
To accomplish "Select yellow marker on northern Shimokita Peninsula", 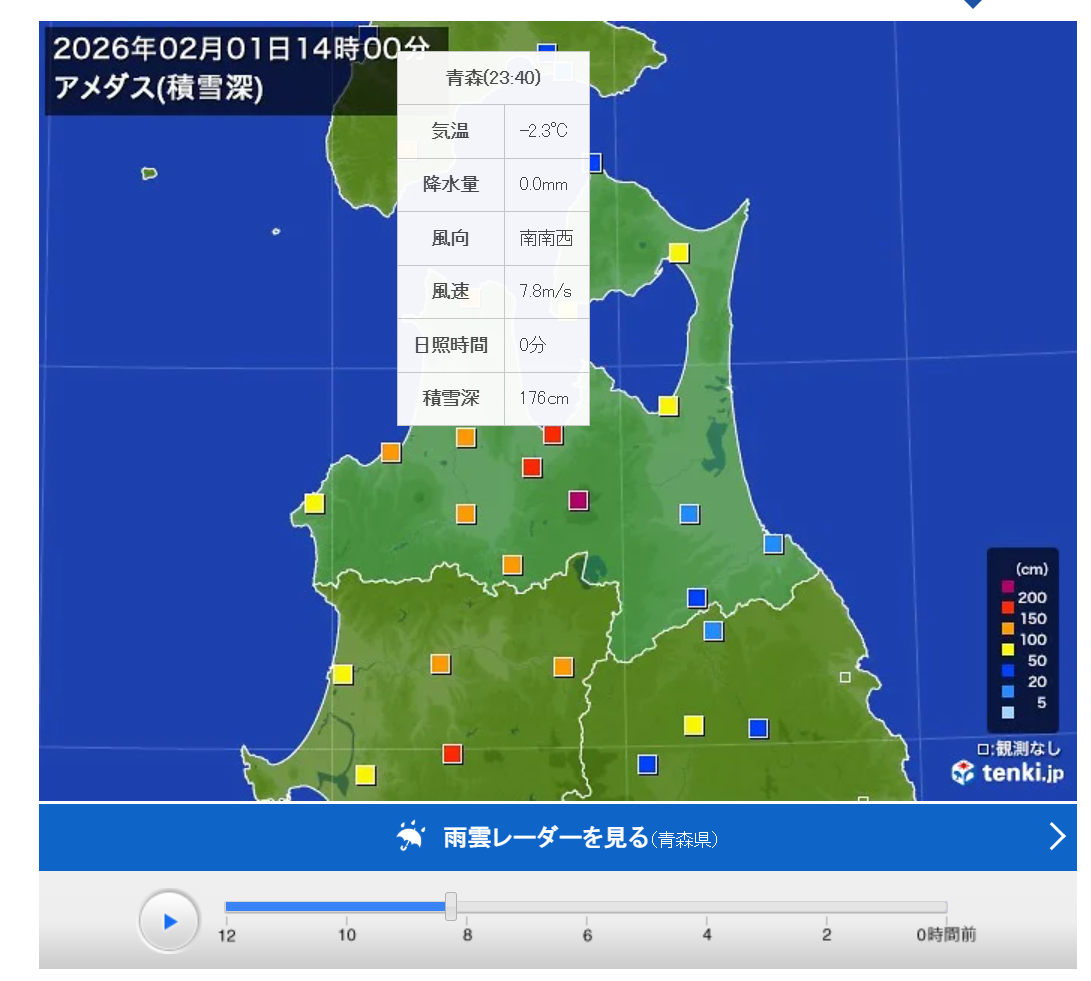I will (x=678, y=252).
